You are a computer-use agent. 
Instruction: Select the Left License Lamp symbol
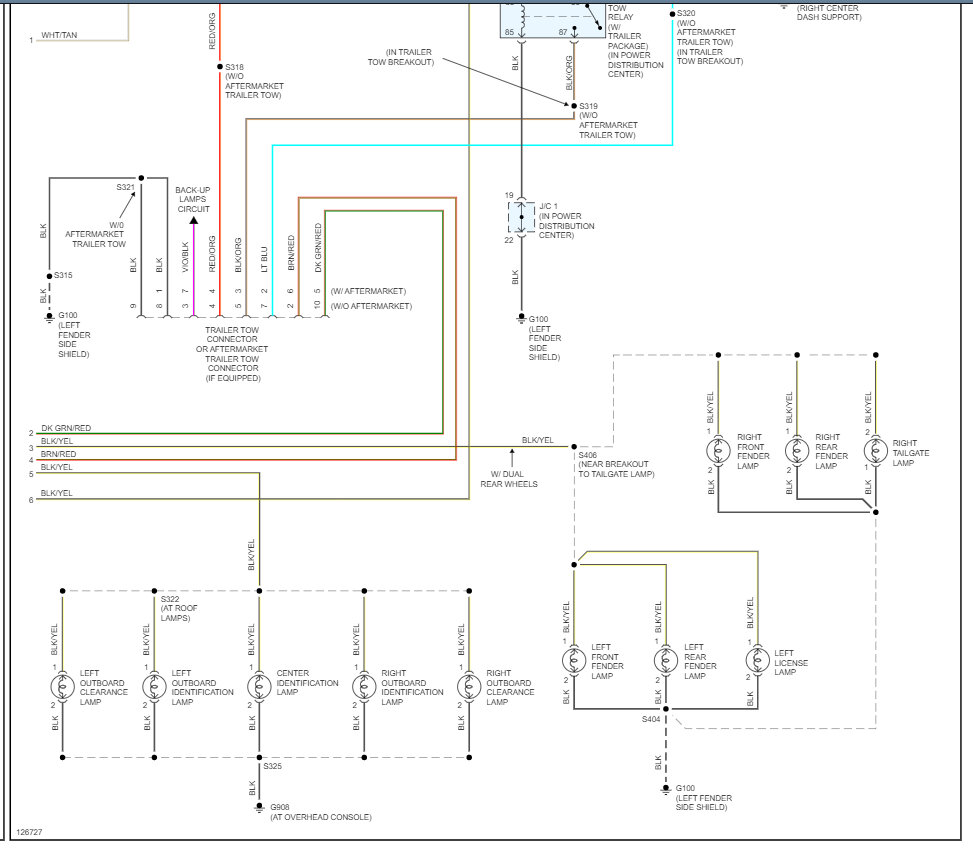click(758, 660)
